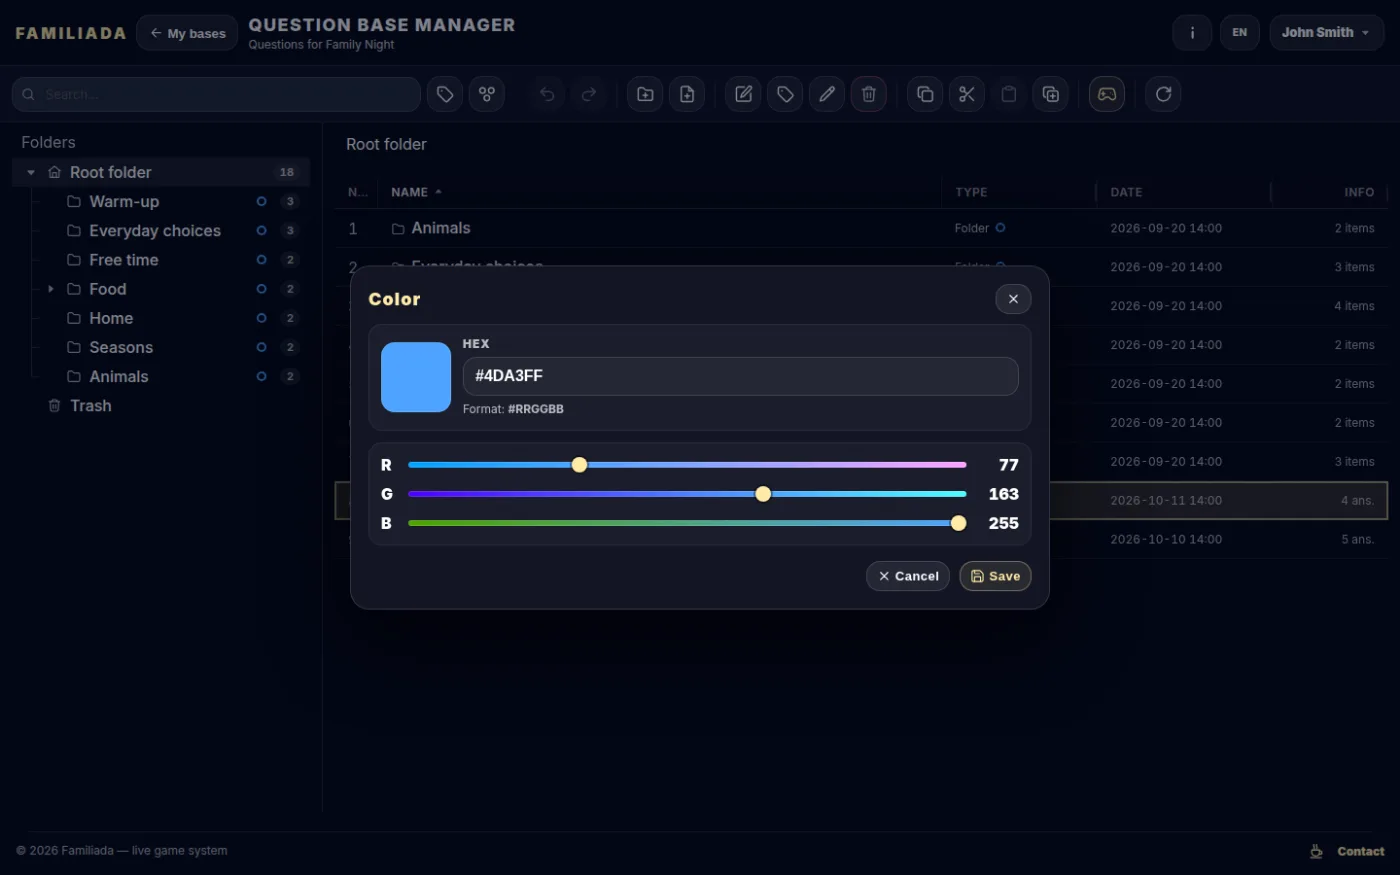Image resolution: width=1400 pixels, height=875 pixels.
Task: Click the duplicate plus-squares icon
Action: click(1051, 94)
